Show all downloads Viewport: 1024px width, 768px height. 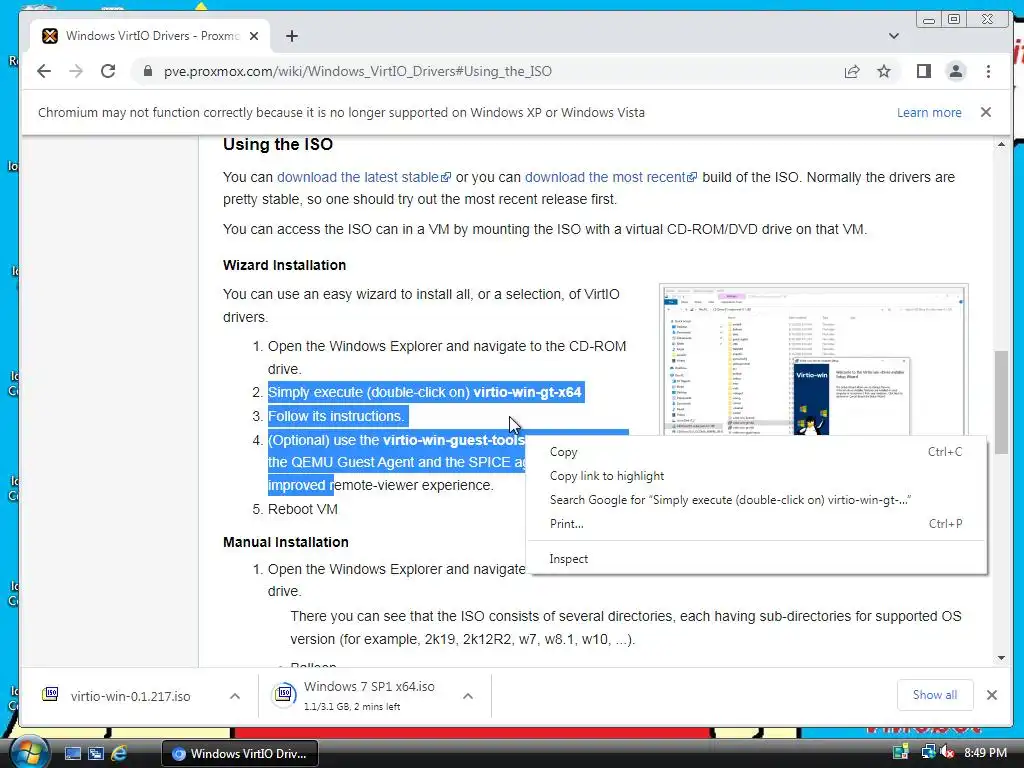935,695
